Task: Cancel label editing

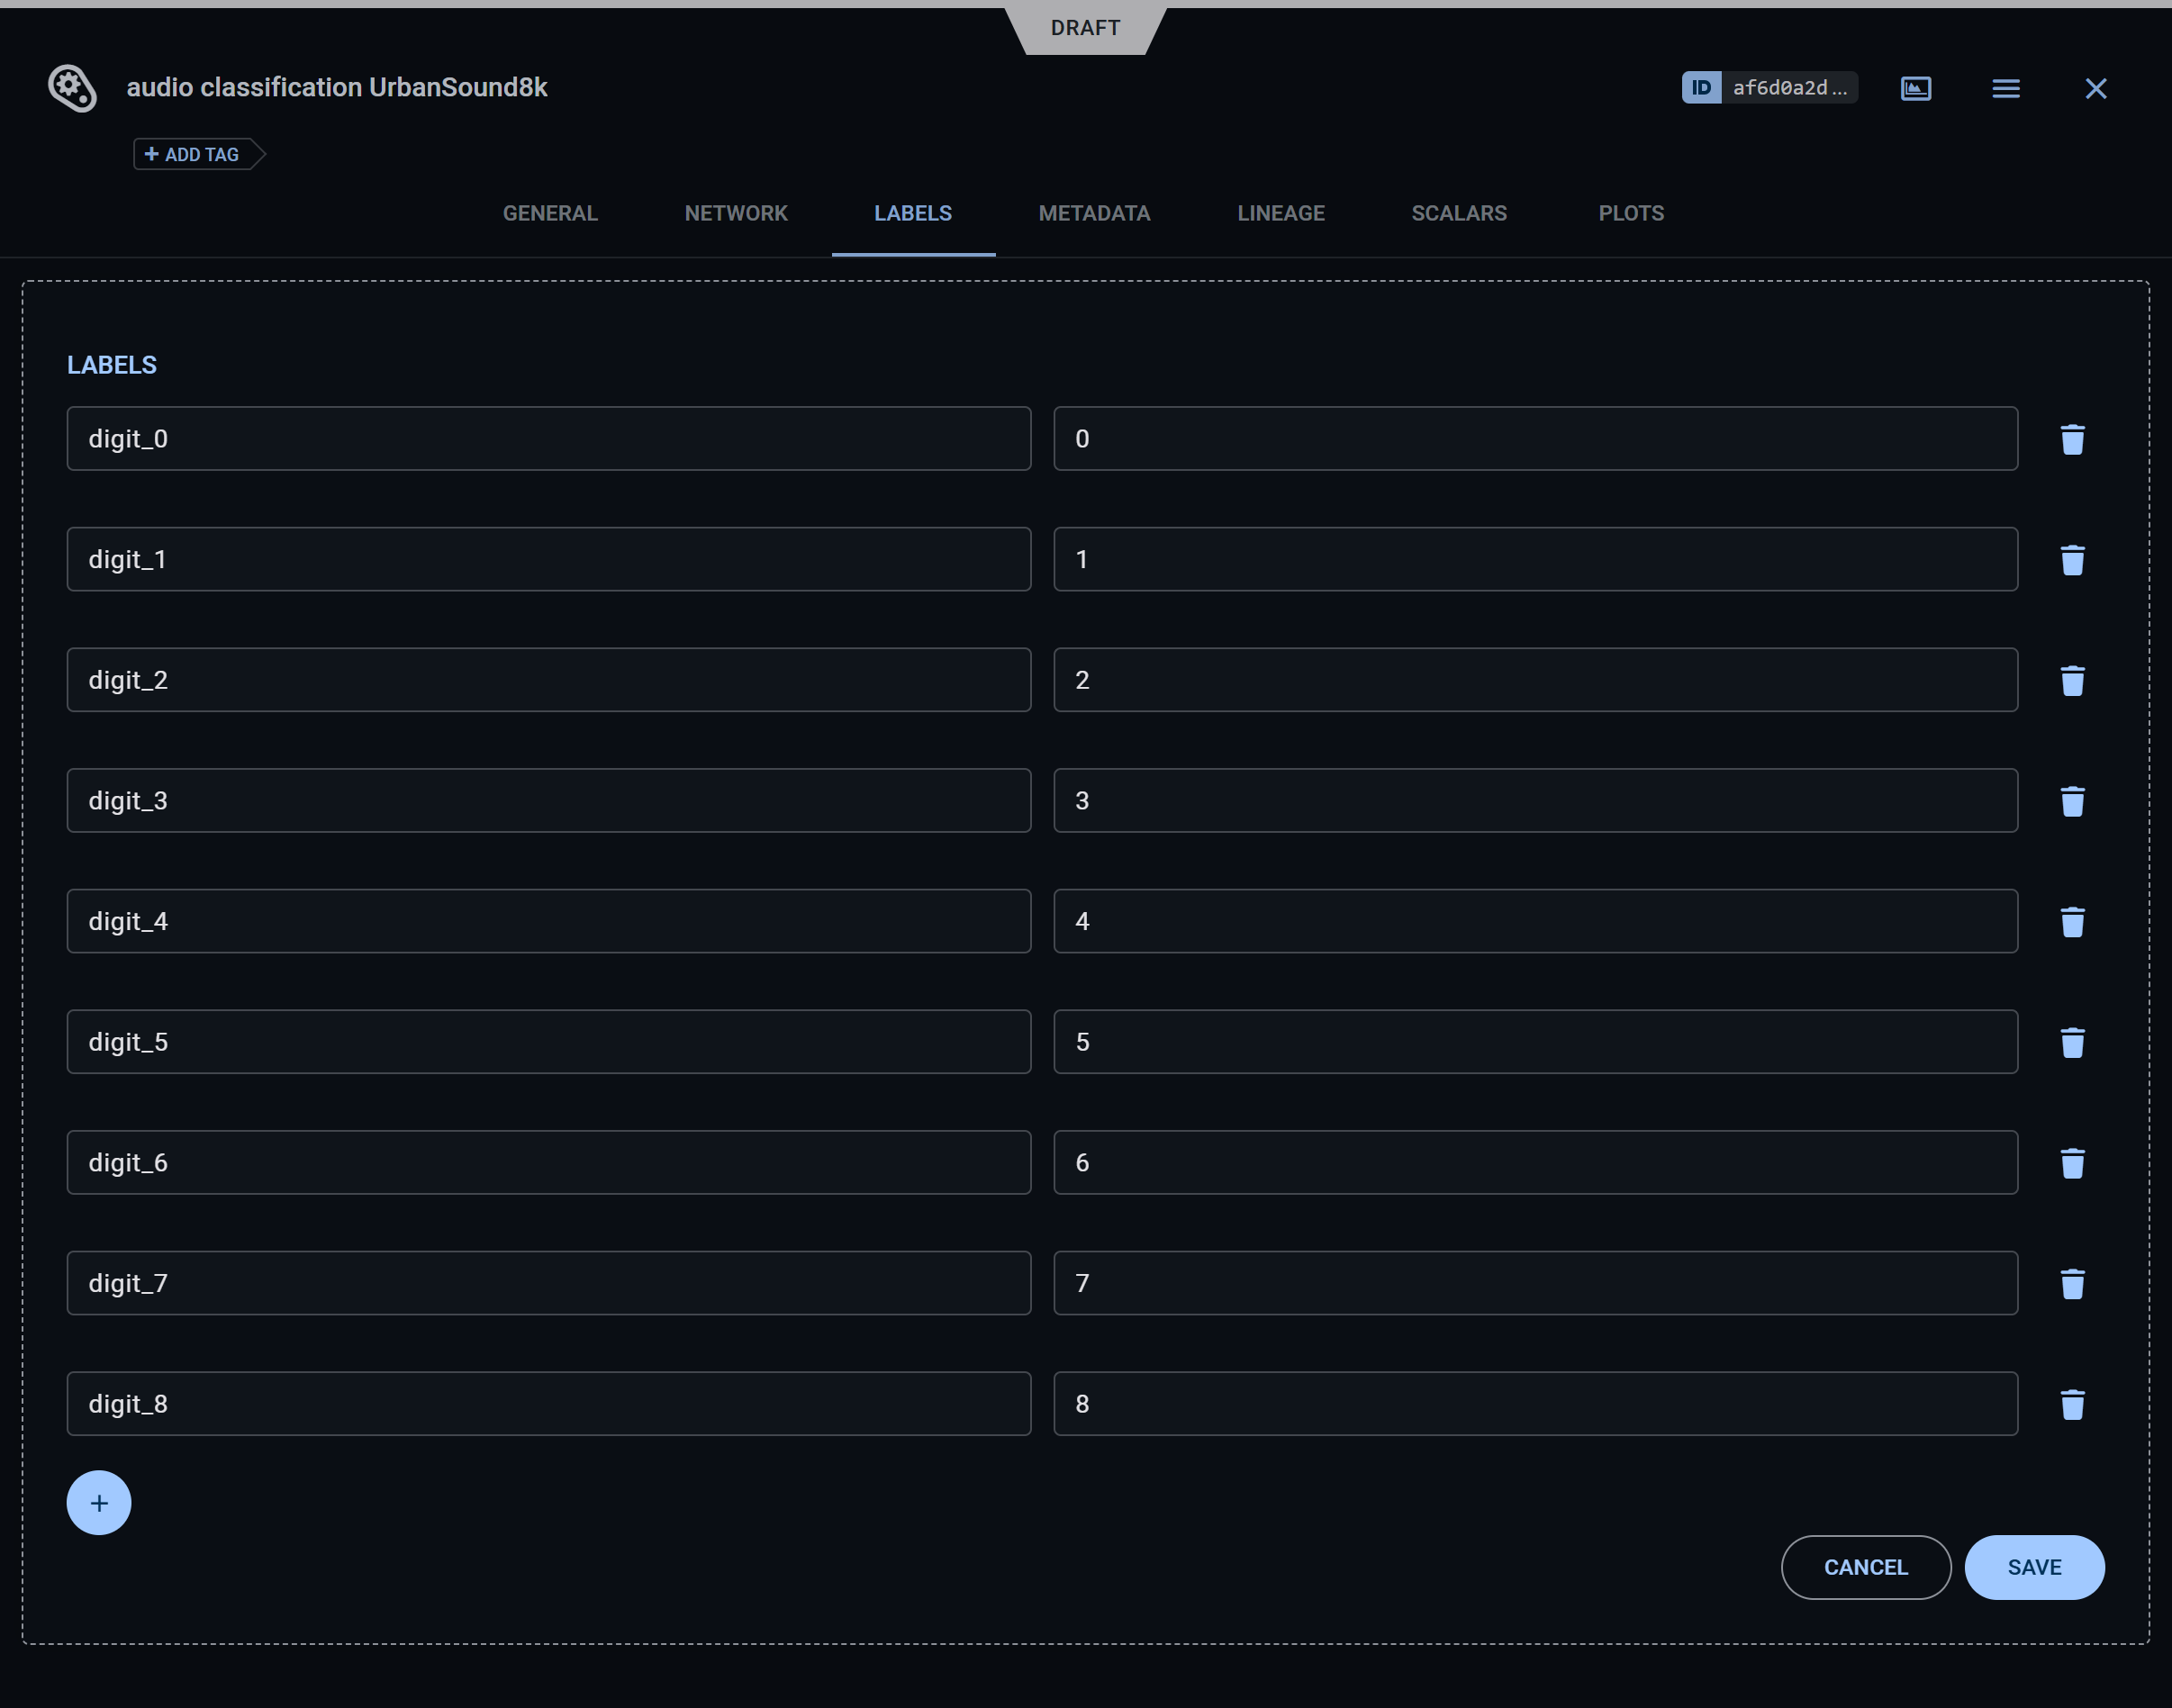Action: coord(1865,1567)
